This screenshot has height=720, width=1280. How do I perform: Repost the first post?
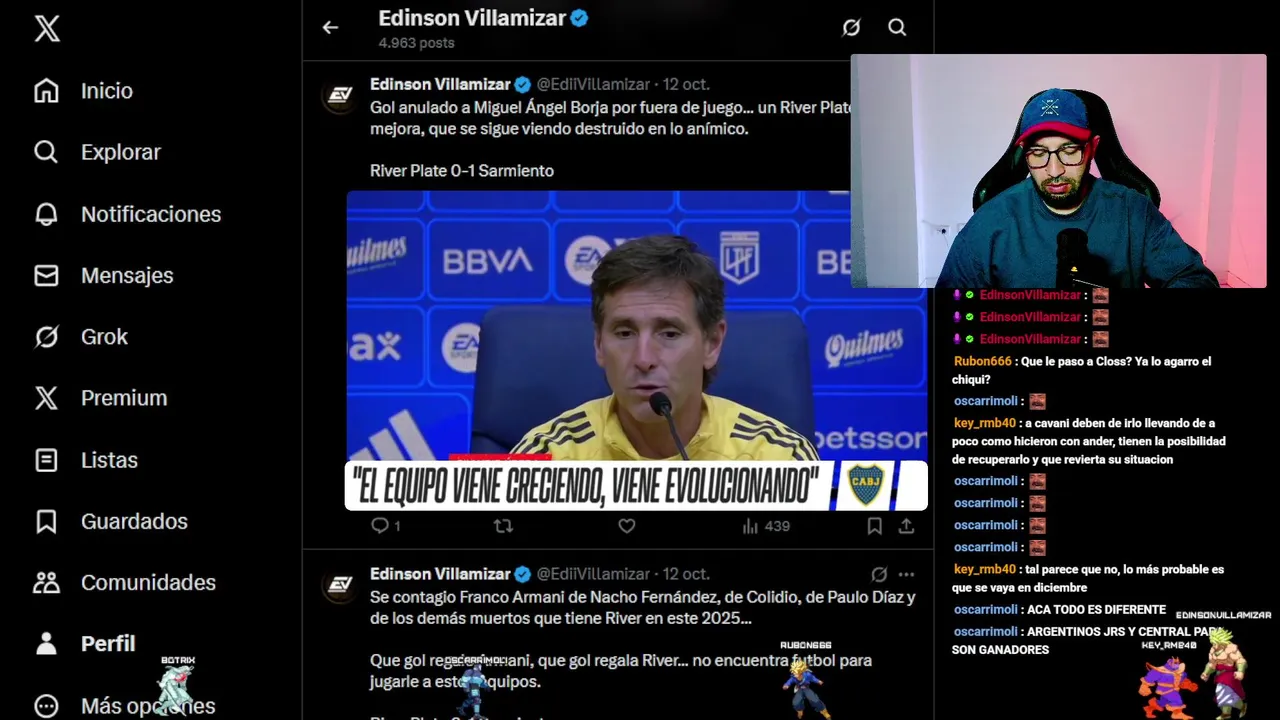[x=503, y=526]
